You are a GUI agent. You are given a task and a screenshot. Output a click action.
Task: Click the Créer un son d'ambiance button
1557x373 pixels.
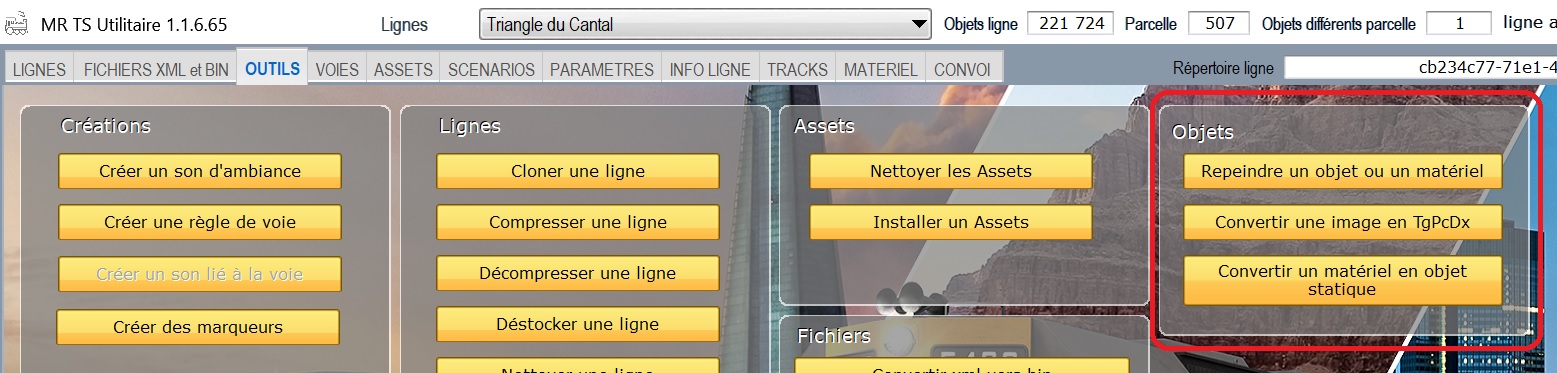(x=200, y=171)
